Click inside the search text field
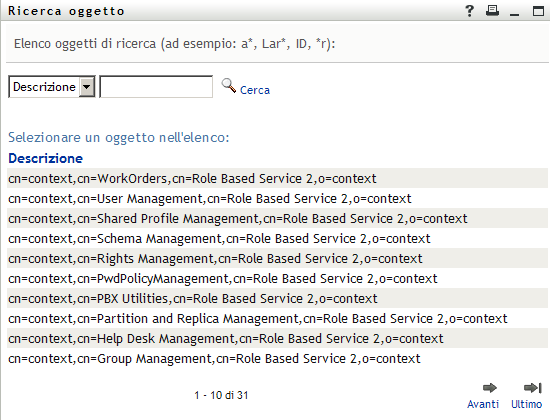This screenshot has height=420, width=550. (x=156, y=87)
